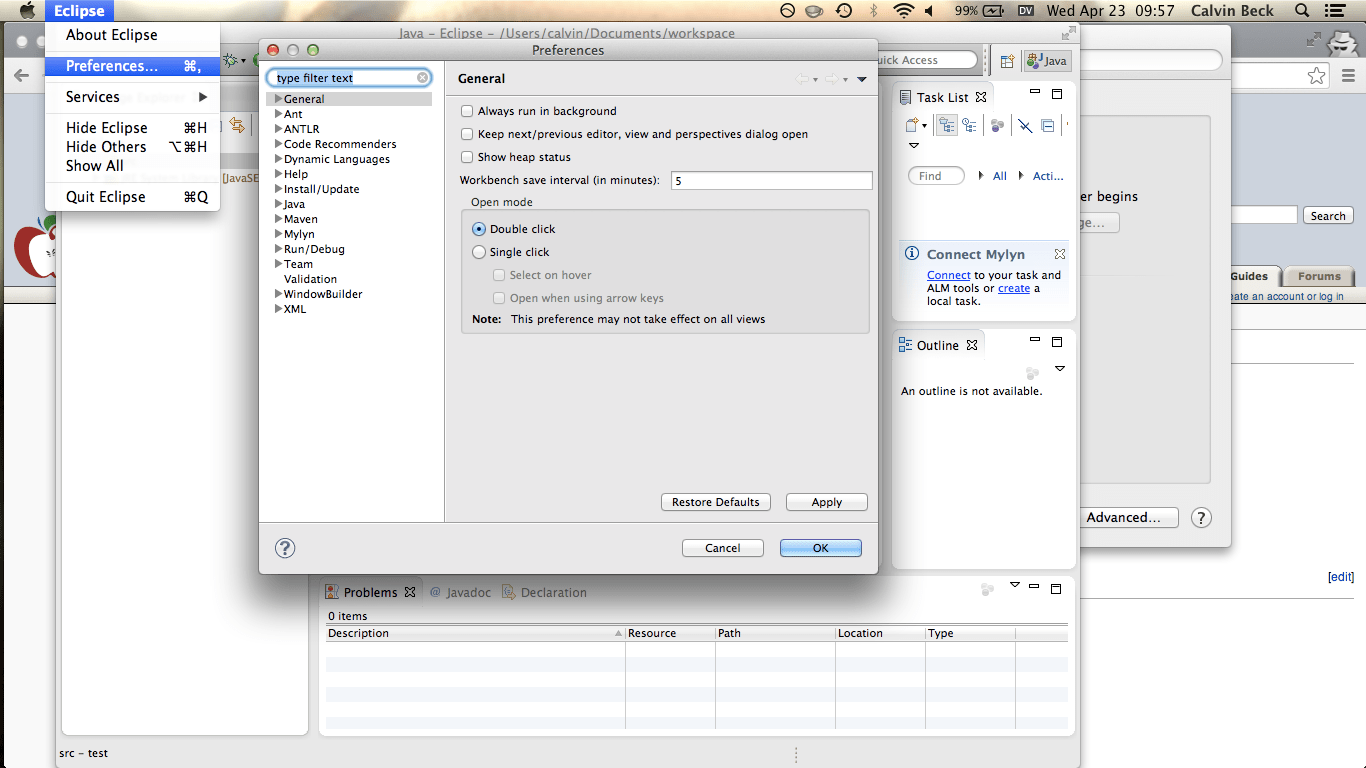Choose Quit Eclipse from the Eclipse menu
Image resolution: width=1366 pixels, height=768 pixels.
107,196
